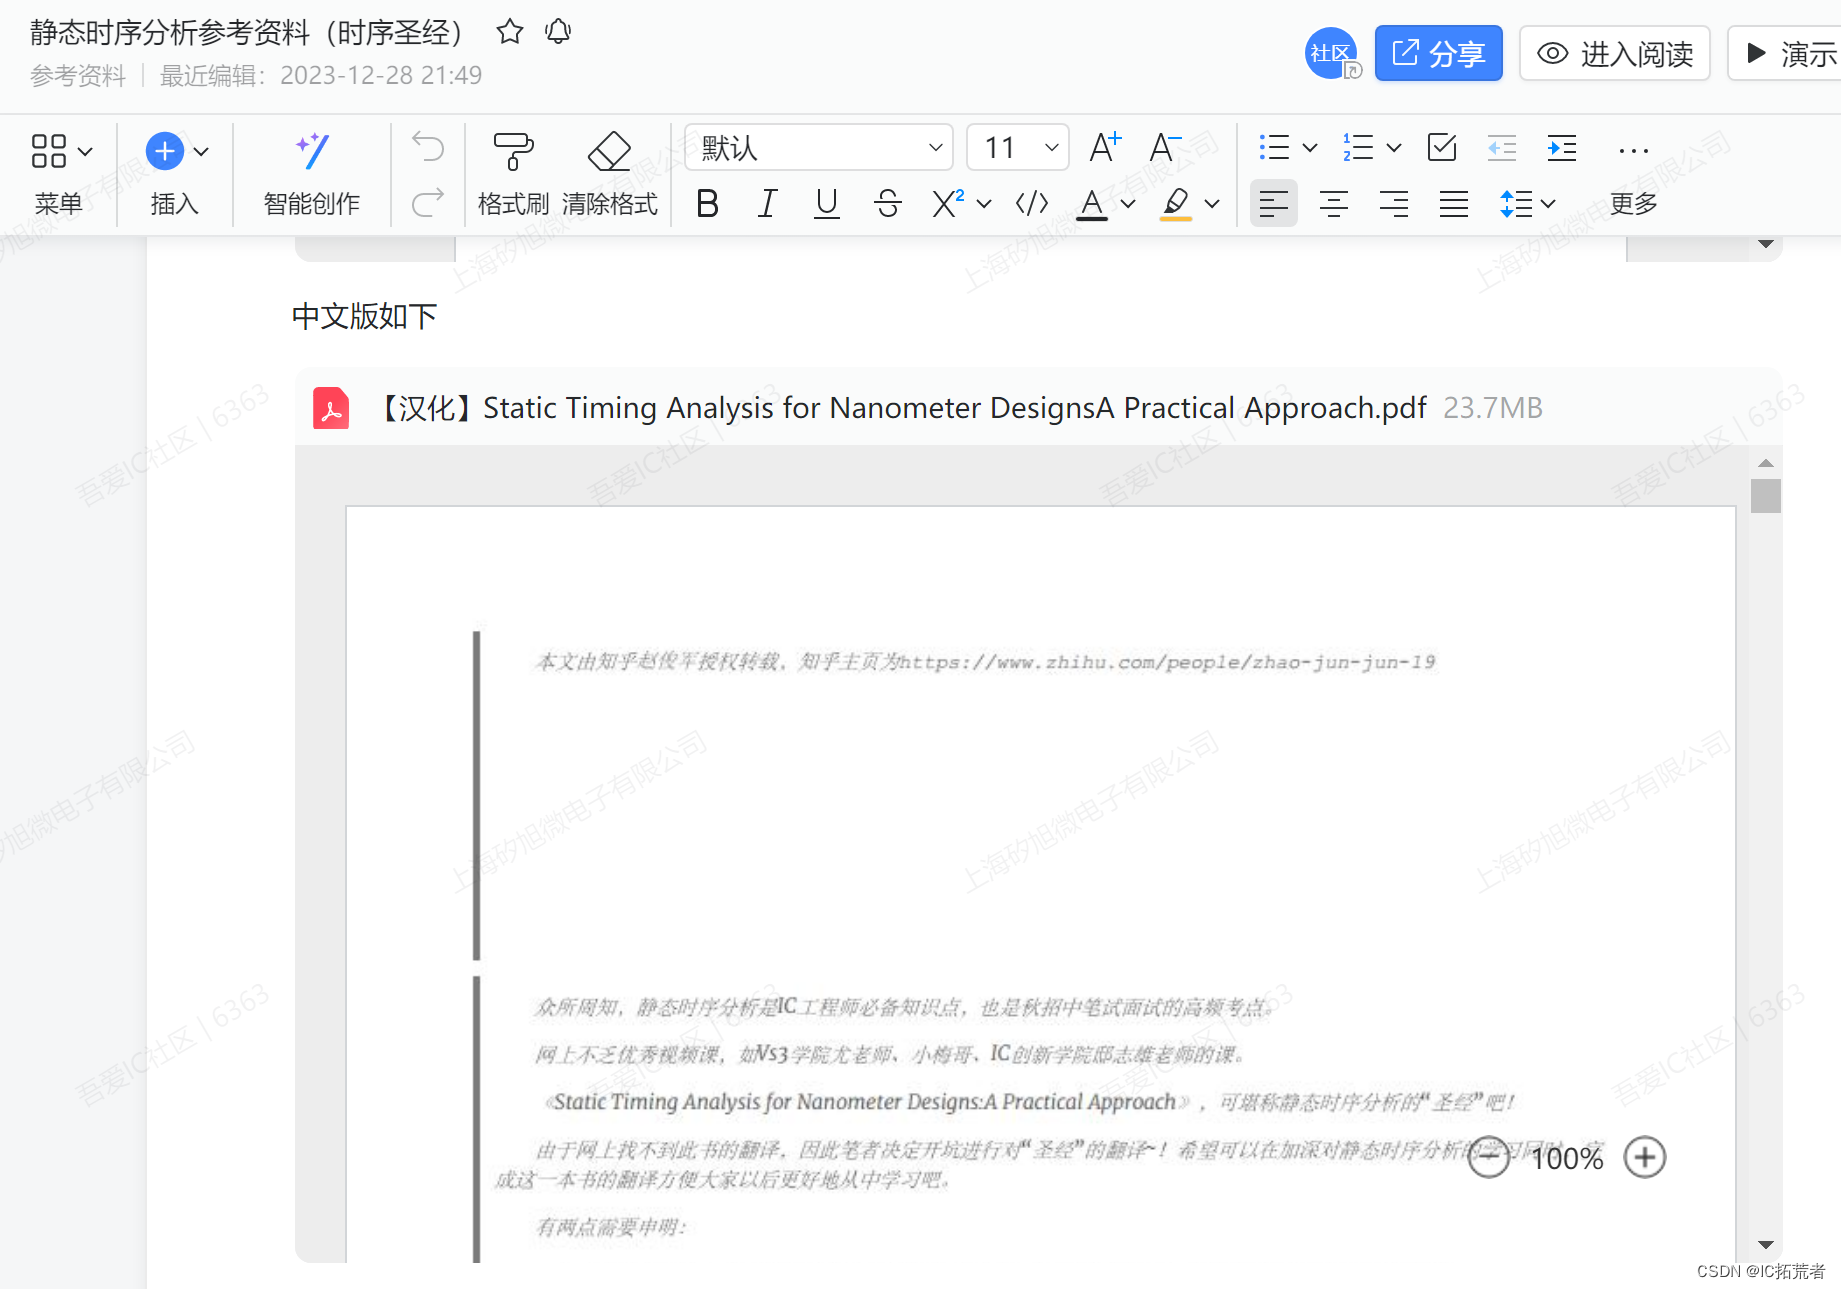Open the font style dropdown 默认
The height and width of the screenshot is (1289, 1841).
(818, 148)
